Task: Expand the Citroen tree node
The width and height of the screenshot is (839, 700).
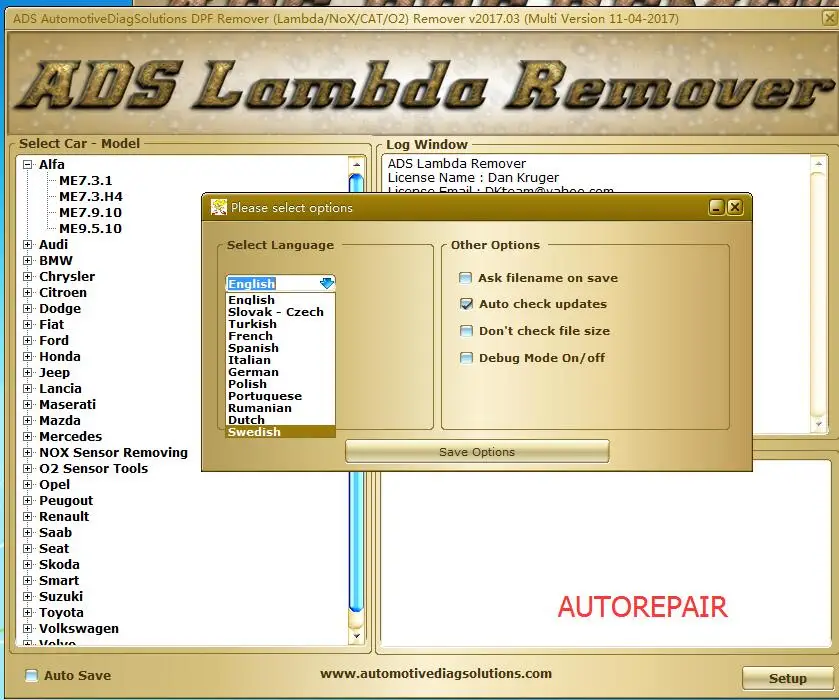Action: [27, 293]
